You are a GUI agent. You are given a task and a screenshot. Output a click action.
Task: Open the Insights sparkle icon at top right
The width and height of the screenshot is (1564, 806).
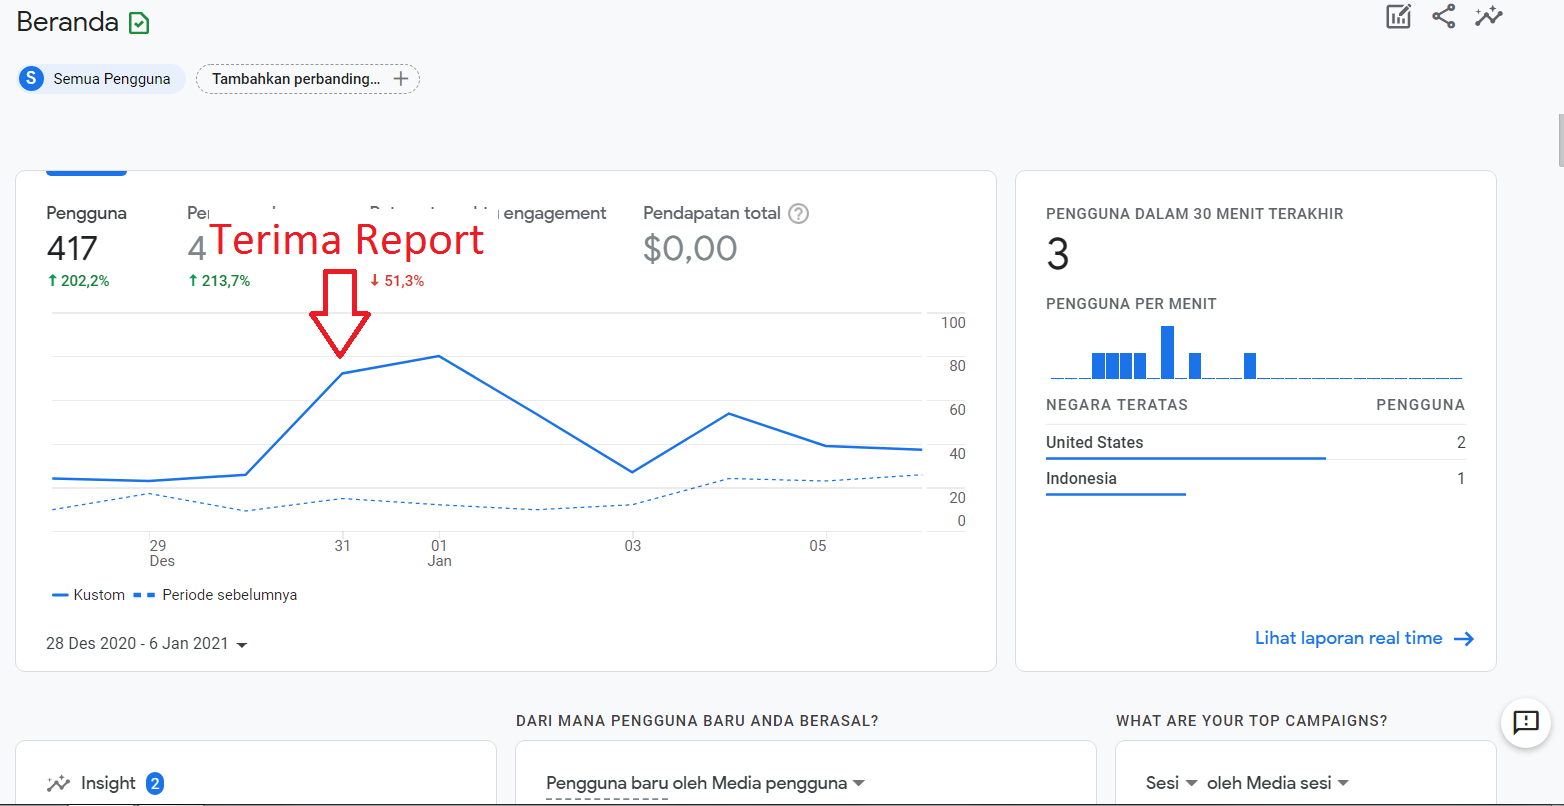click(x=1489, y=16)
